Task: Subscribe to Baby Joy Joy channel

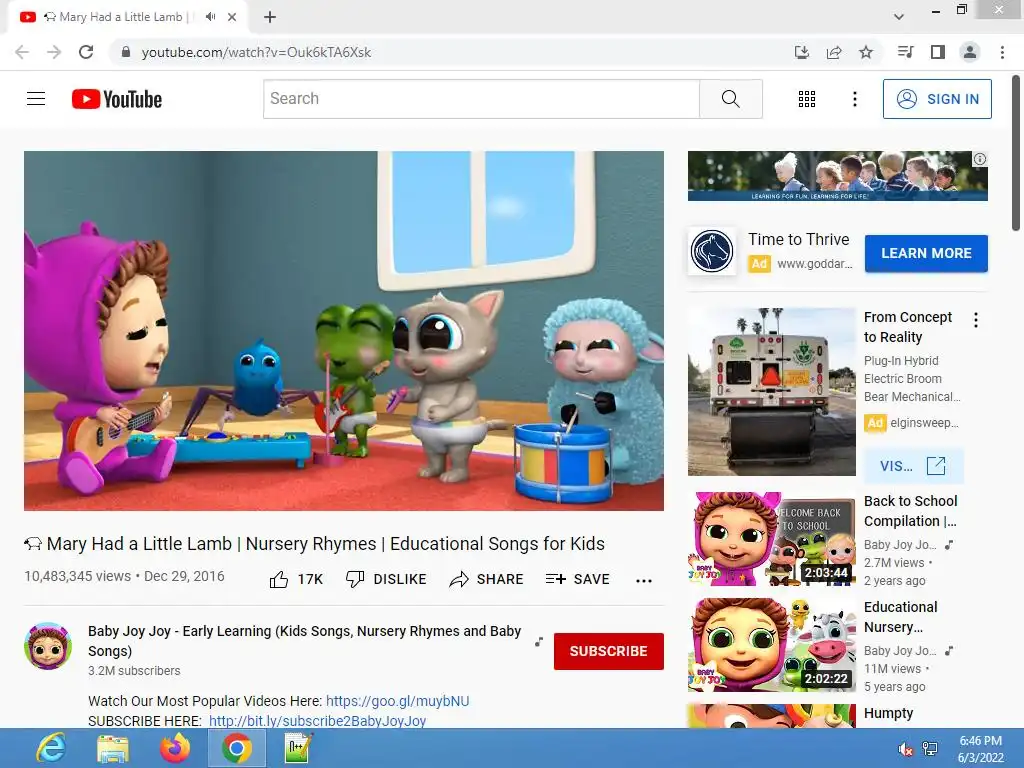Action: click(609, 651)
